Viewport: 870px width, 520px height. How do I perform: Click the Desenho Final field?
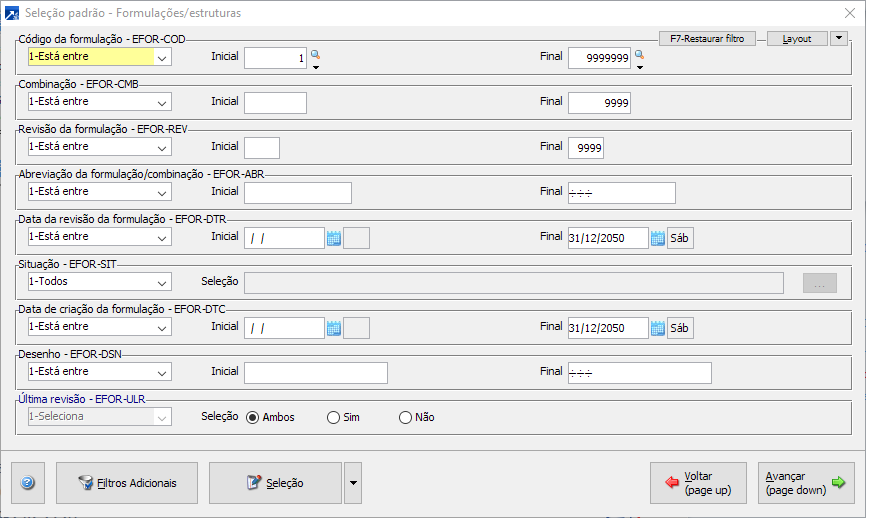640,373
